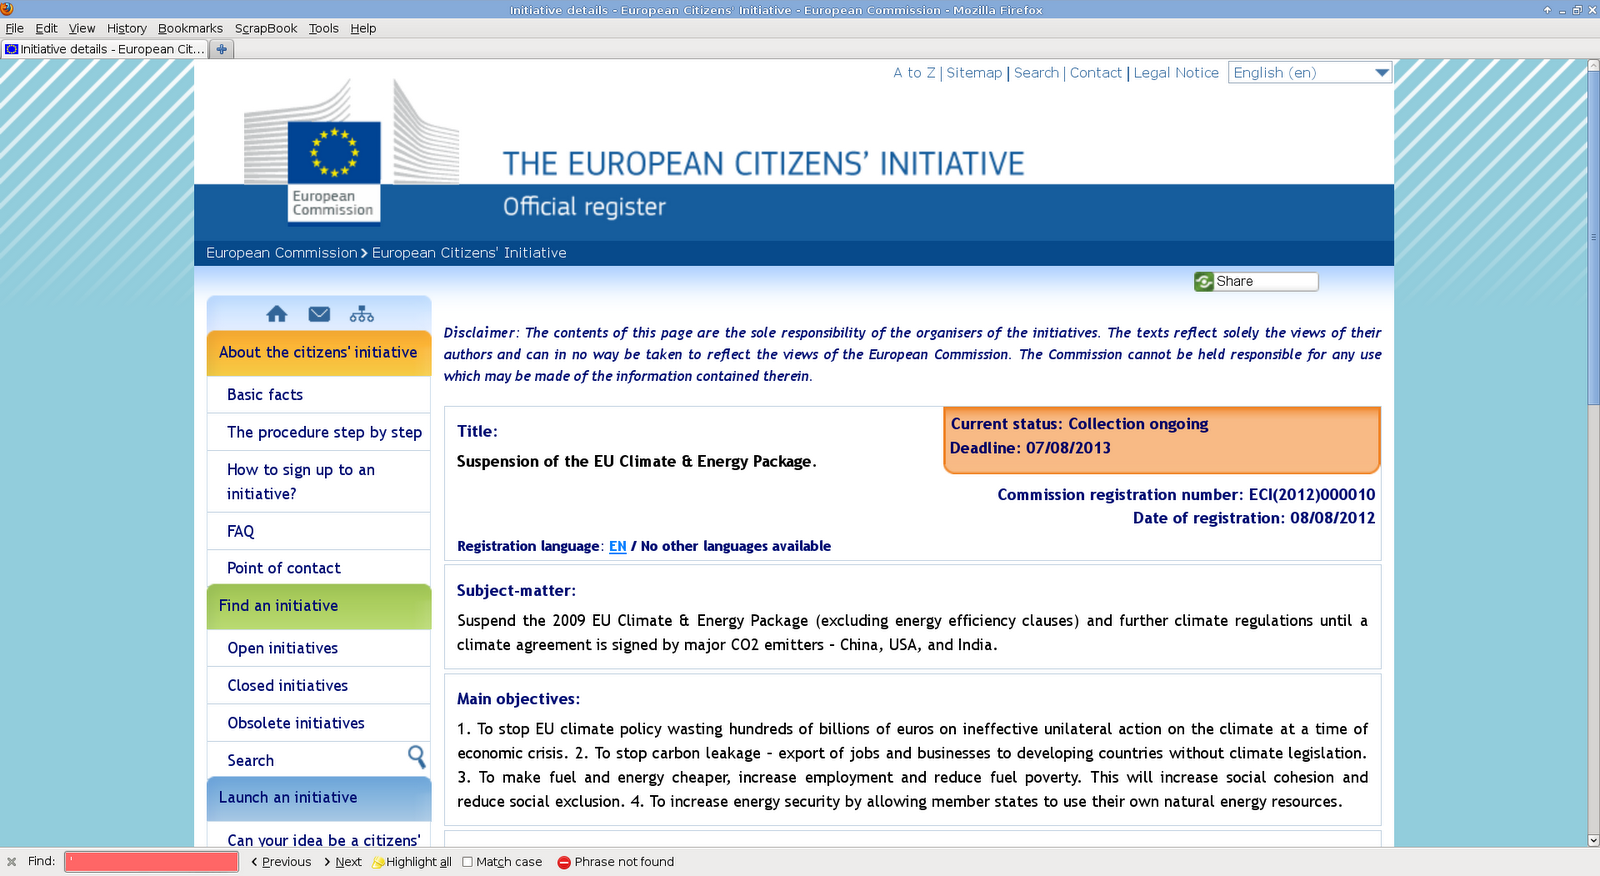Open the Bookmarks menu
Viewport: 1600px width, 876px height.
point(190,28)
